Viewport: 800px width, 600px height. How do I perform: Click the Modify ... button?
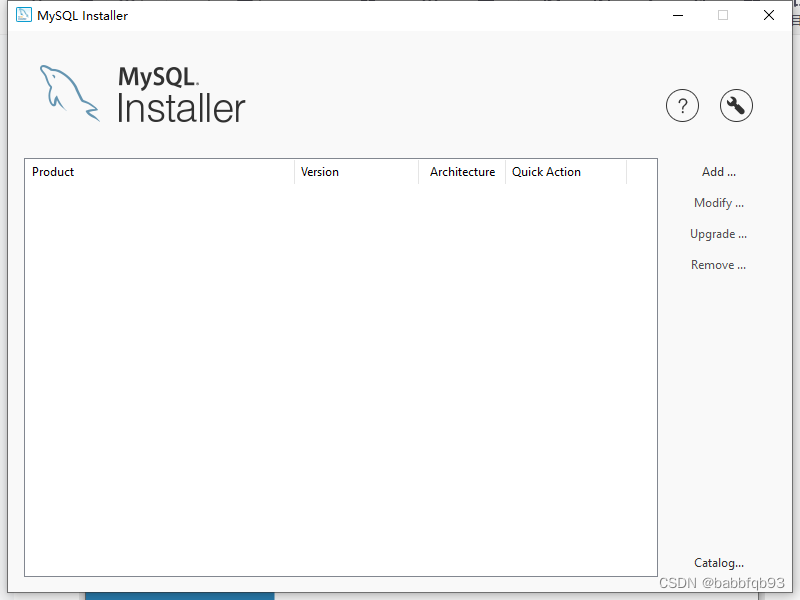[718, 203]
